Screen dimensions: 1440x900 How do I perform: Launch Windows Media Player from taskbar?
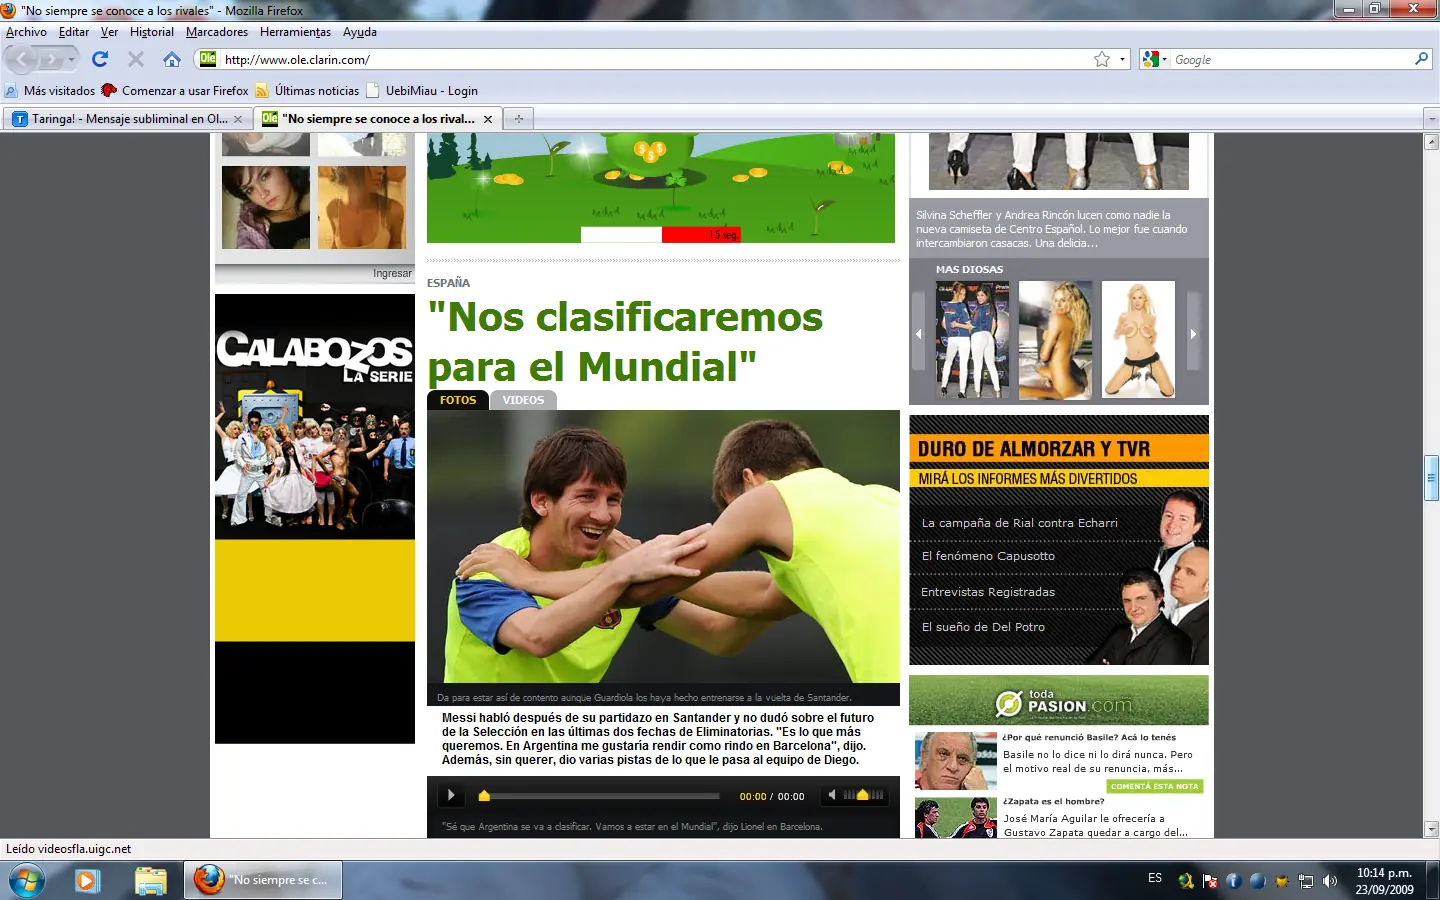[x=88, y=881]
